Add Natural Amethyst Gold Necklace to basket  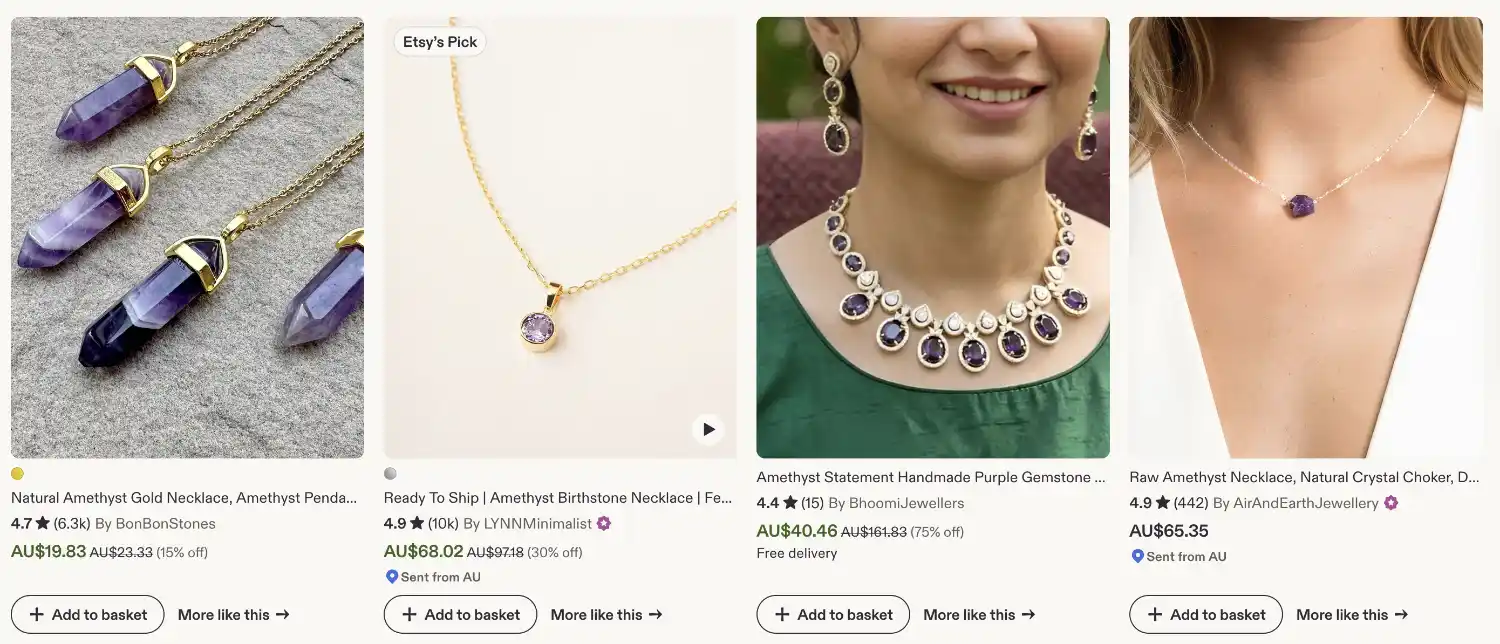88,614
